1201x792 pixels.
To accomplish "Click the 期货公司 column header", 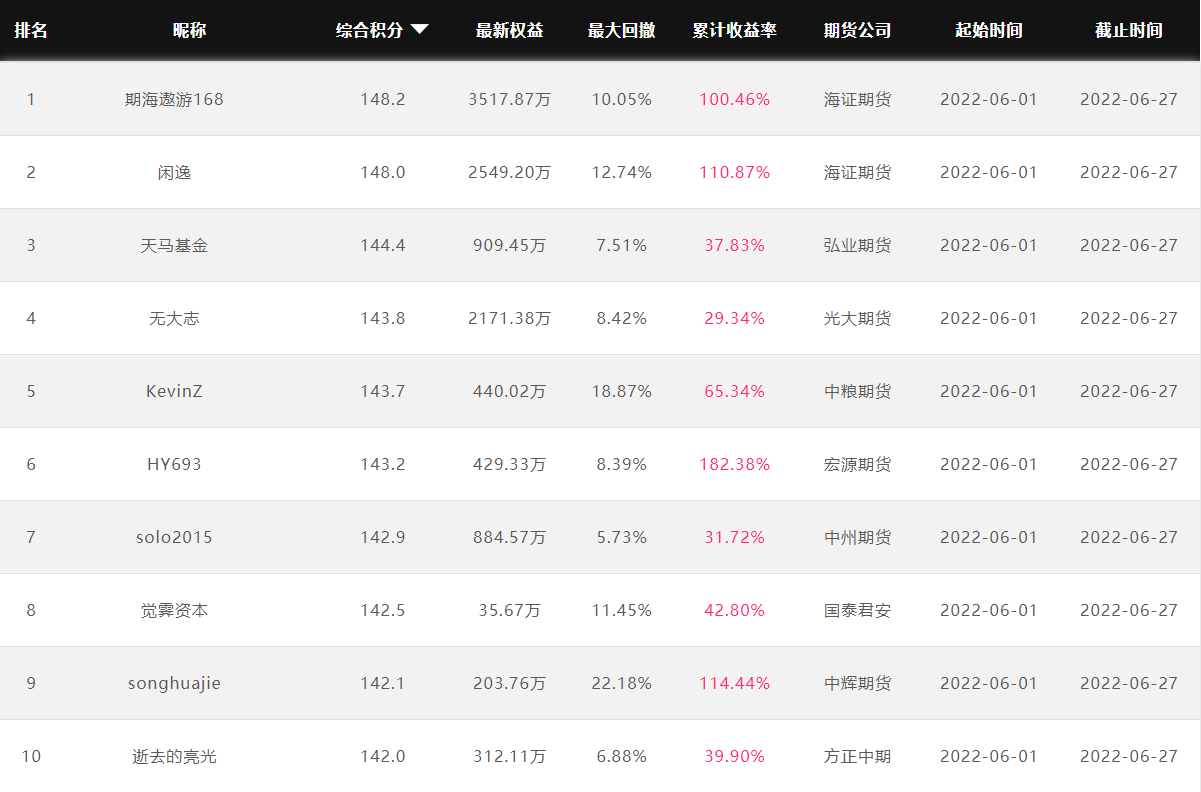I will (858, 30).
